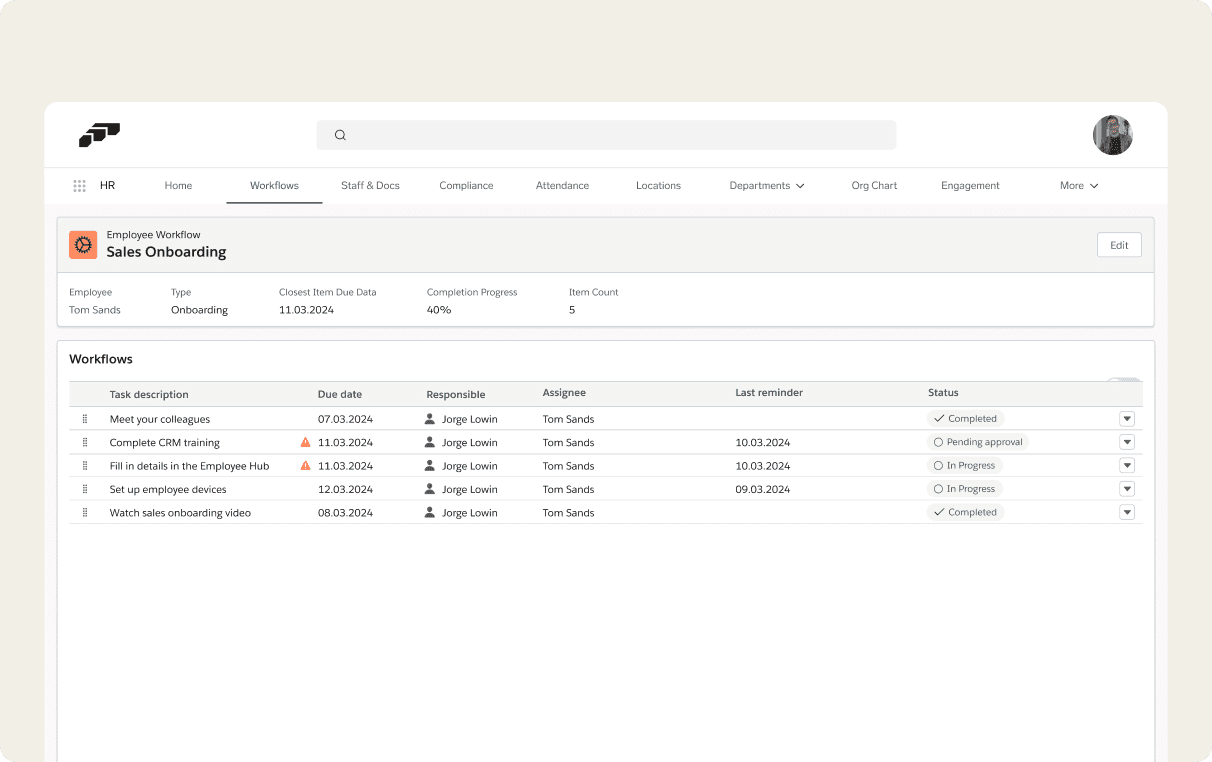This screenshot has width=1212, height=762.
Task: Click last reminder 09.03.2024
Action: pos(763,489)
